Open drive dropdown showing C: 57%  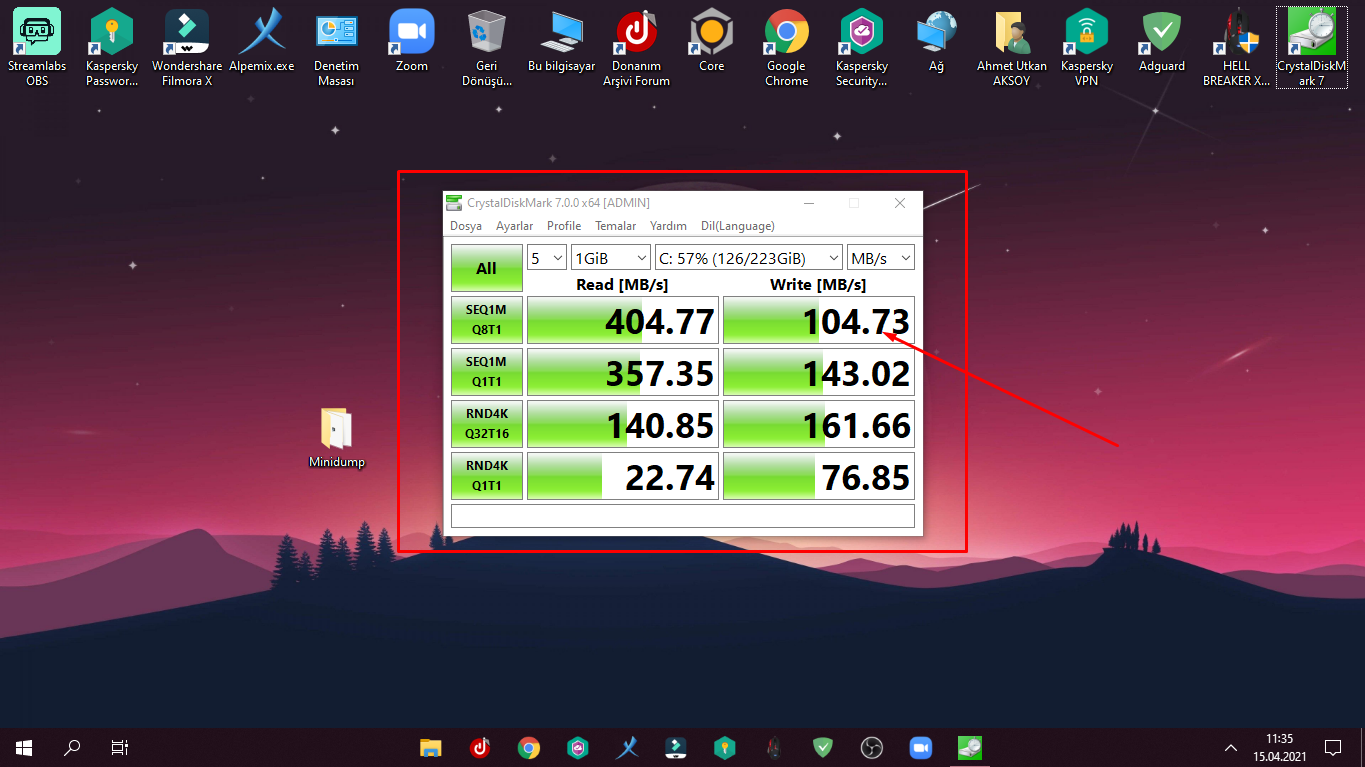pos(749,258)
